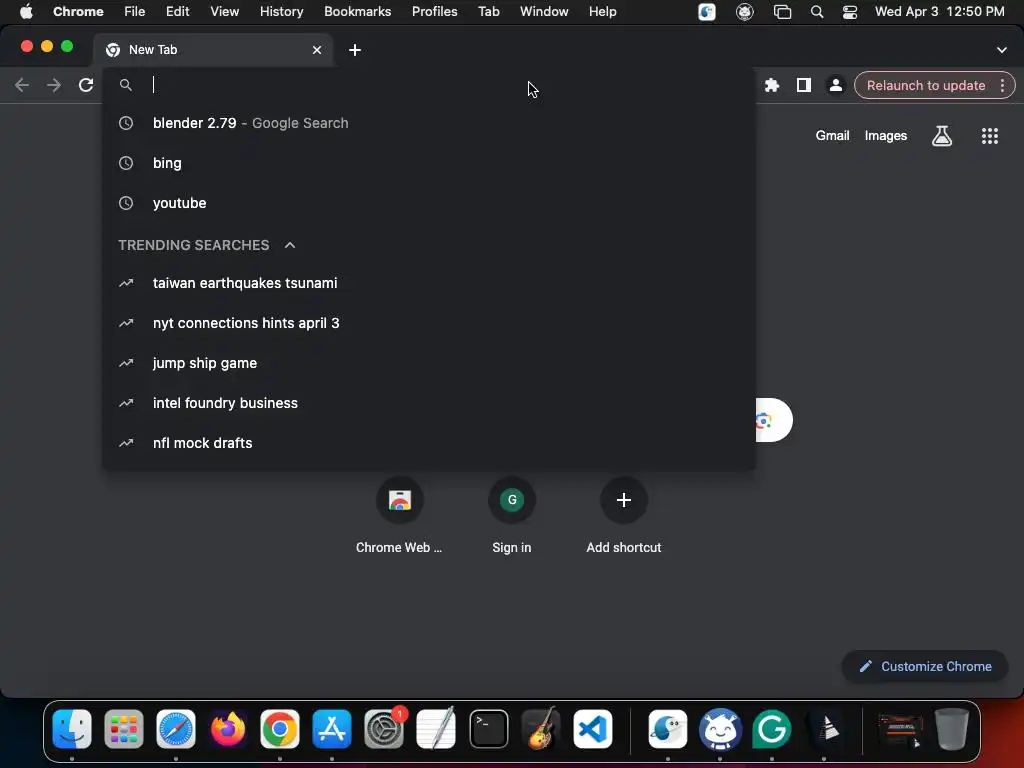
Task: Open the Bookmarks menu
Action: [357, 12]
